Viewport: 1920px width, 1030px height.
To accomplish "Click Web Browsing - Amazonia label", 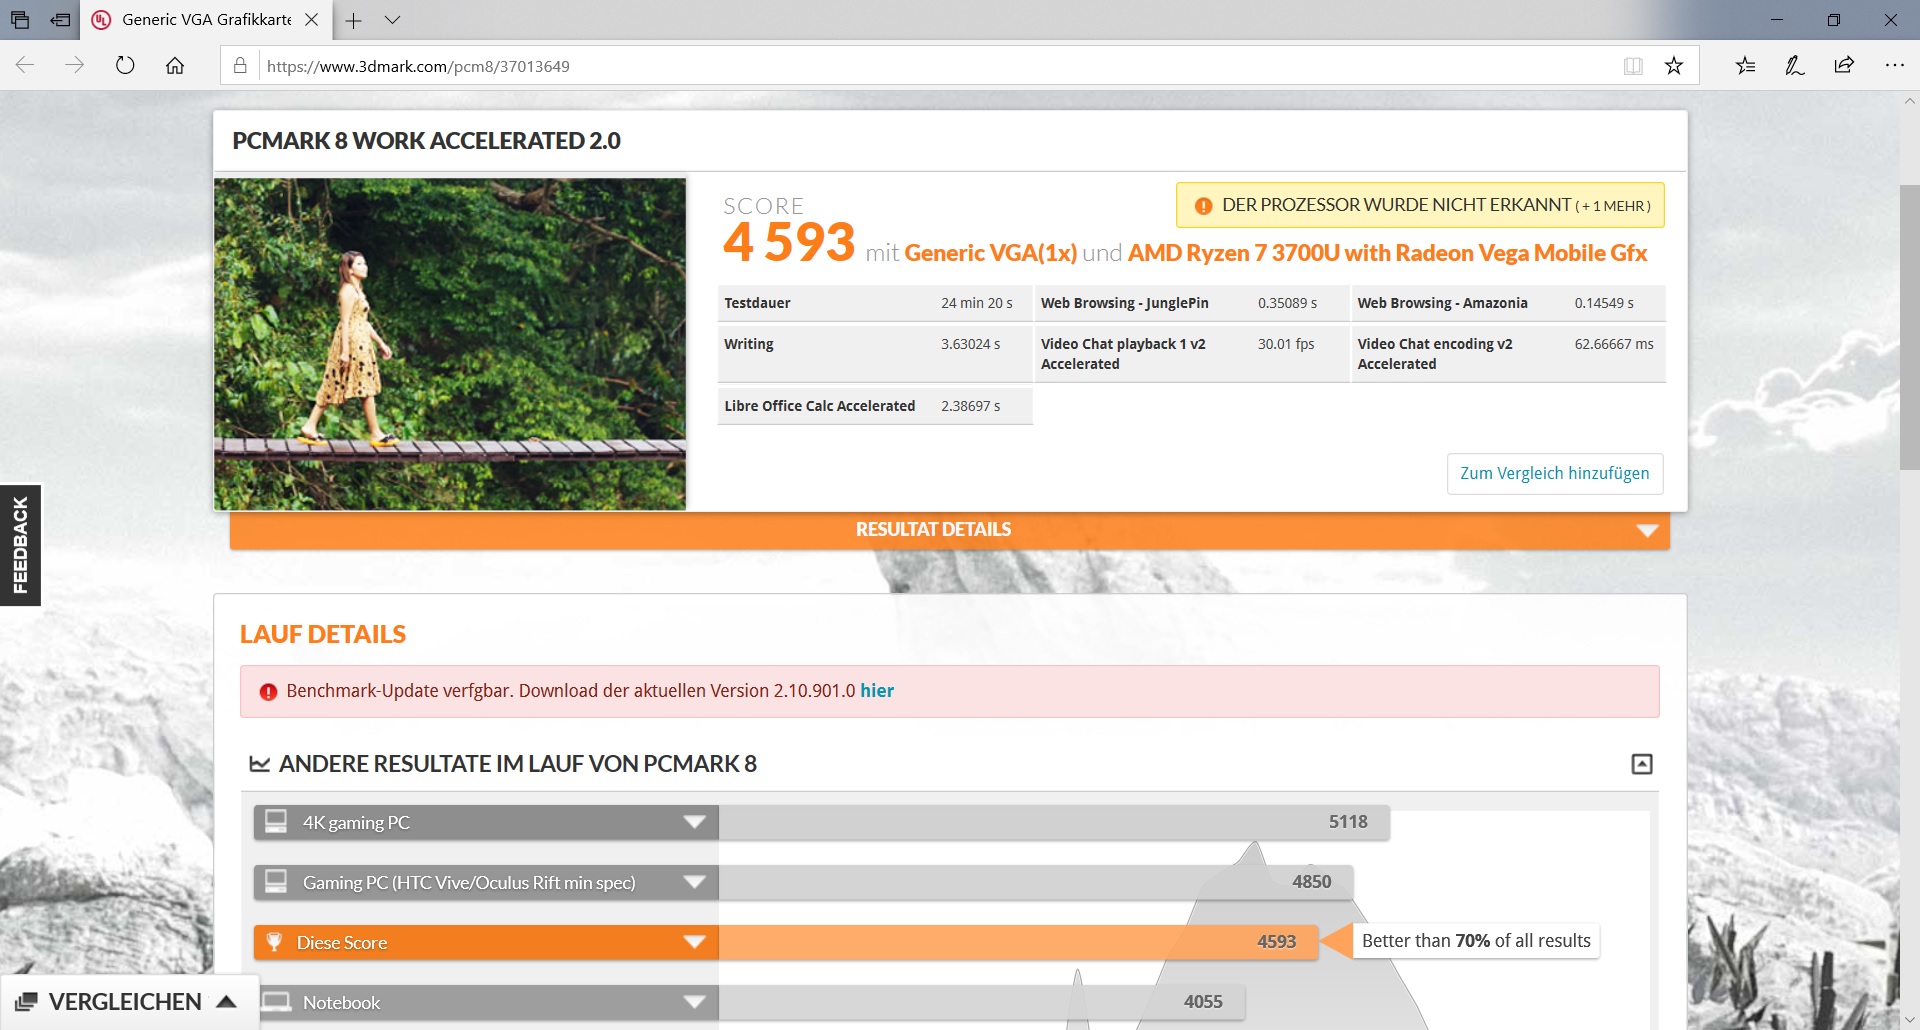I will (x=1442, y=303).
